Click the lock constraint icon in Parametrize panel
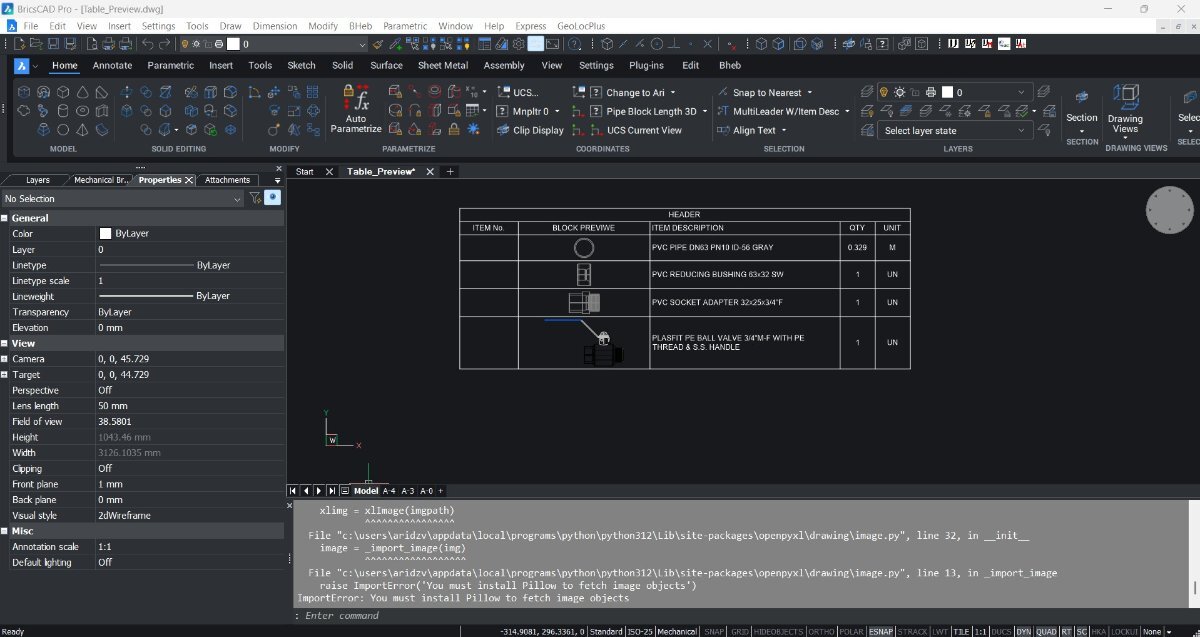The image size is (1200, 637). 454,130
